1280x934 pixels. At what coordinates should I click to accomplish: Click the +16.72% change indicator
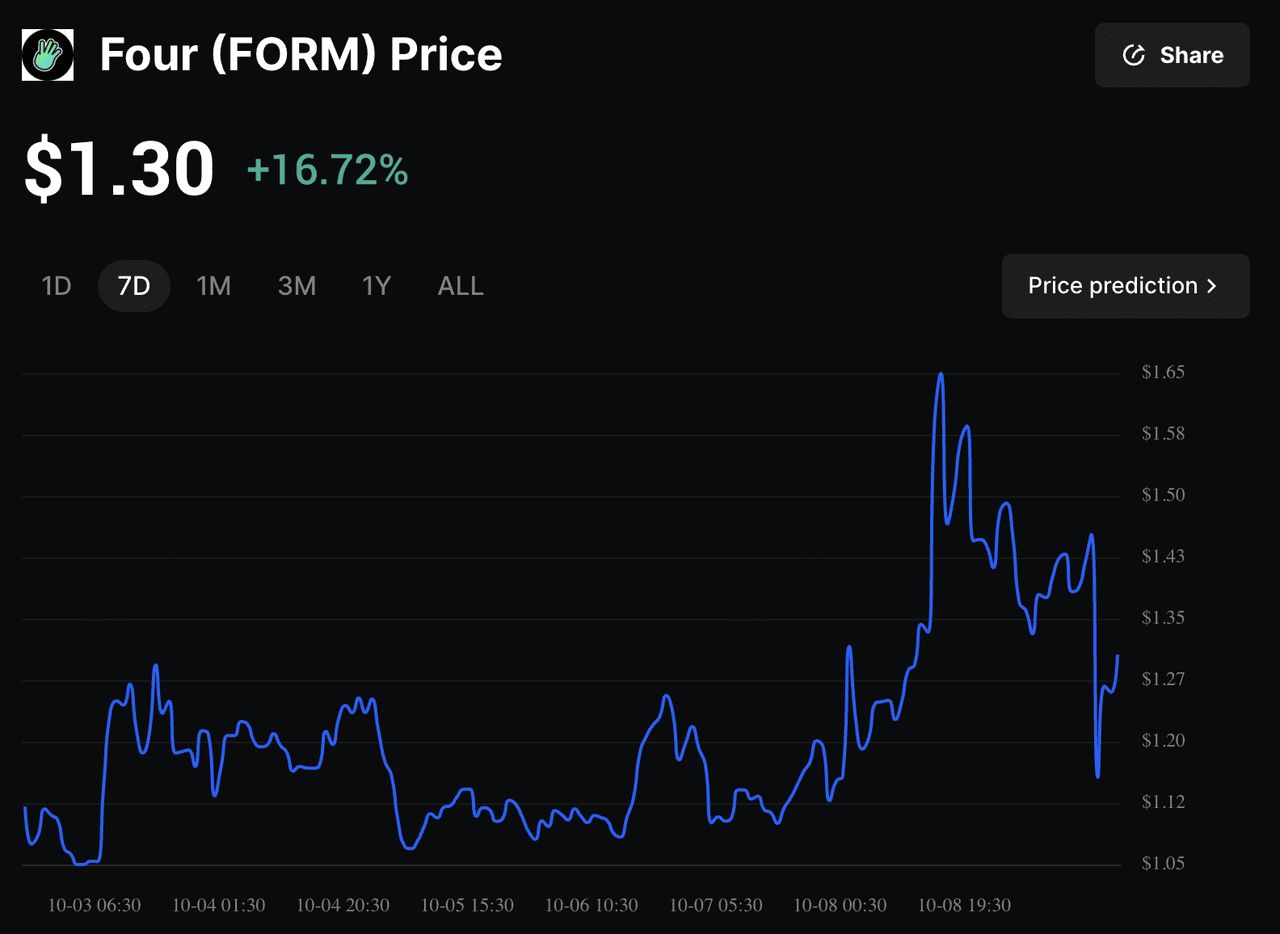pos(327,170)
